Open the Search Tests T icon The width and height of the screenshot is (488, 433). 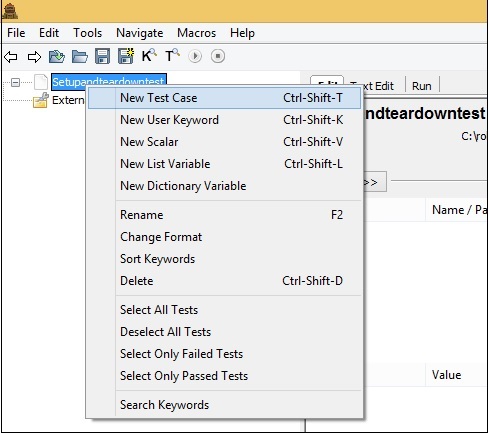(x=172, y=55)
